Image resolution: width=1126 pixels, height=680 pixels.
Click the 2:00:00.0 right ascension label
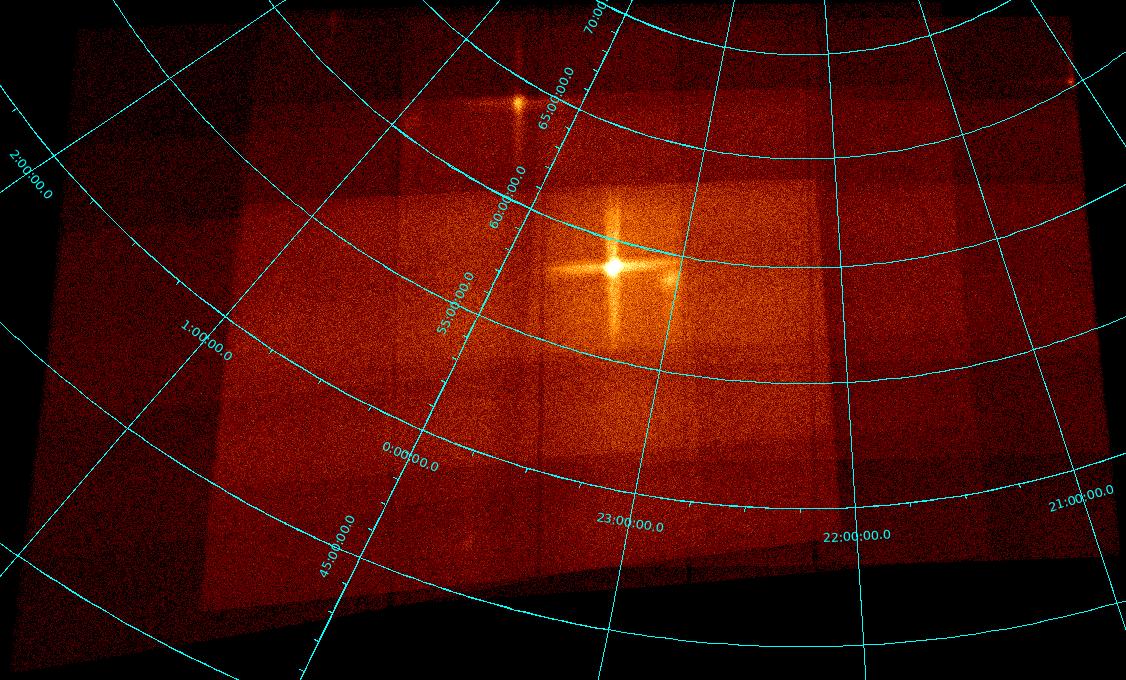tap(32, 174)
